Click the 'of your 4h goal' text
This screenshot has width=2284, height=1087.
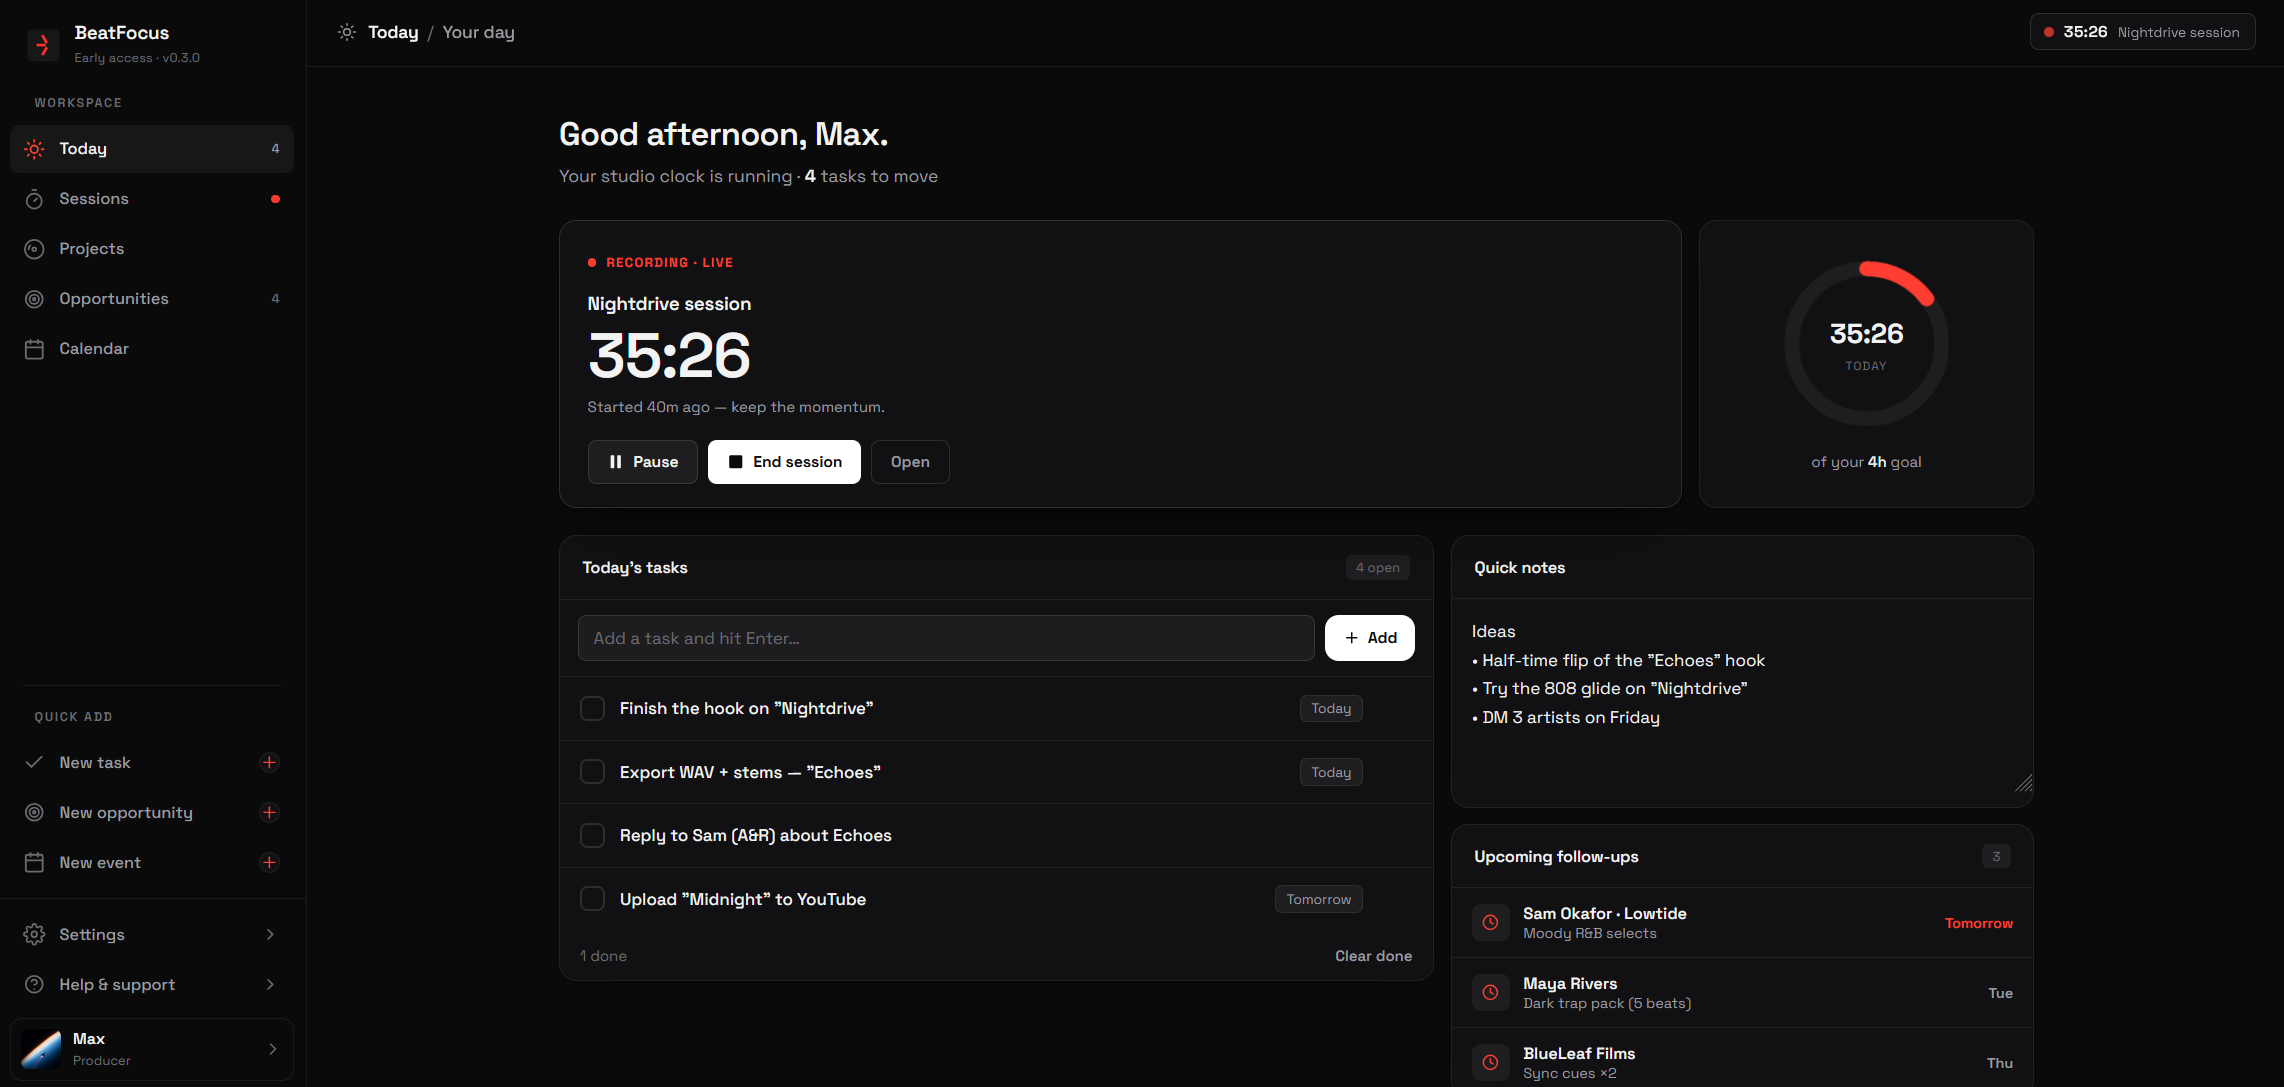1866,462
